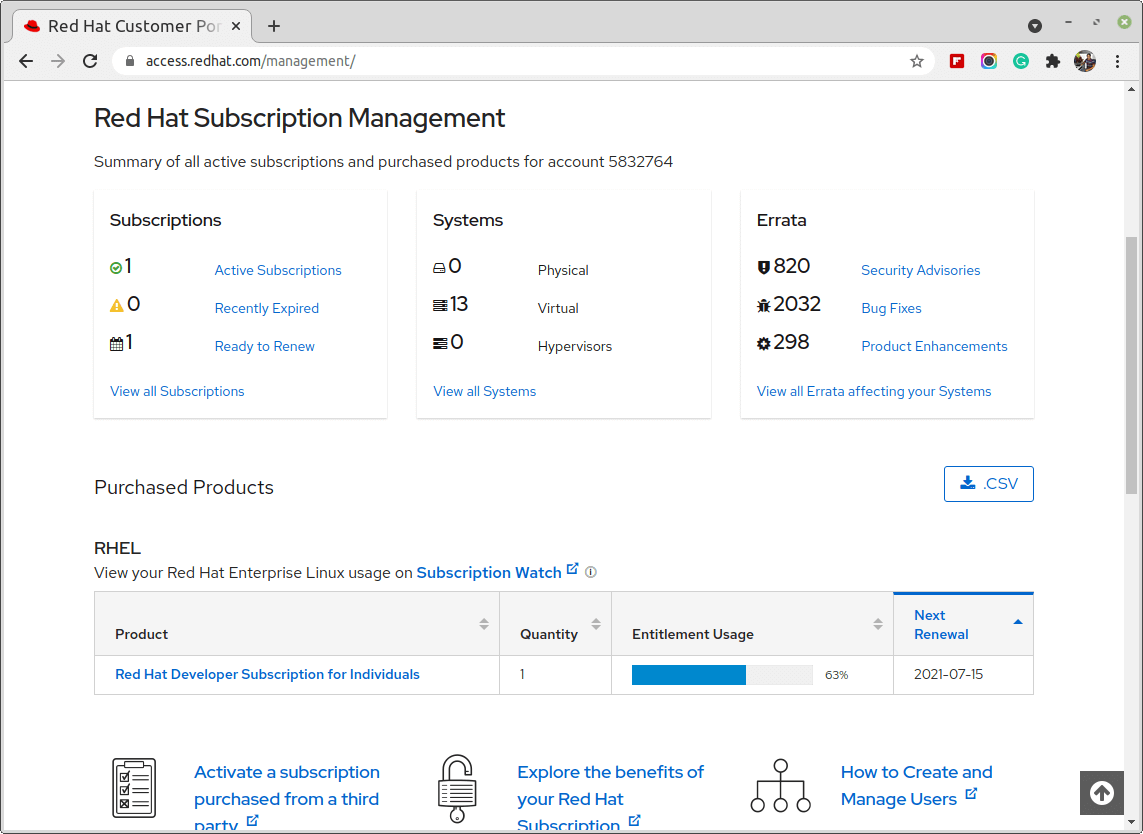
Task: Open Security Advisories link
Action: click(921, 270)
